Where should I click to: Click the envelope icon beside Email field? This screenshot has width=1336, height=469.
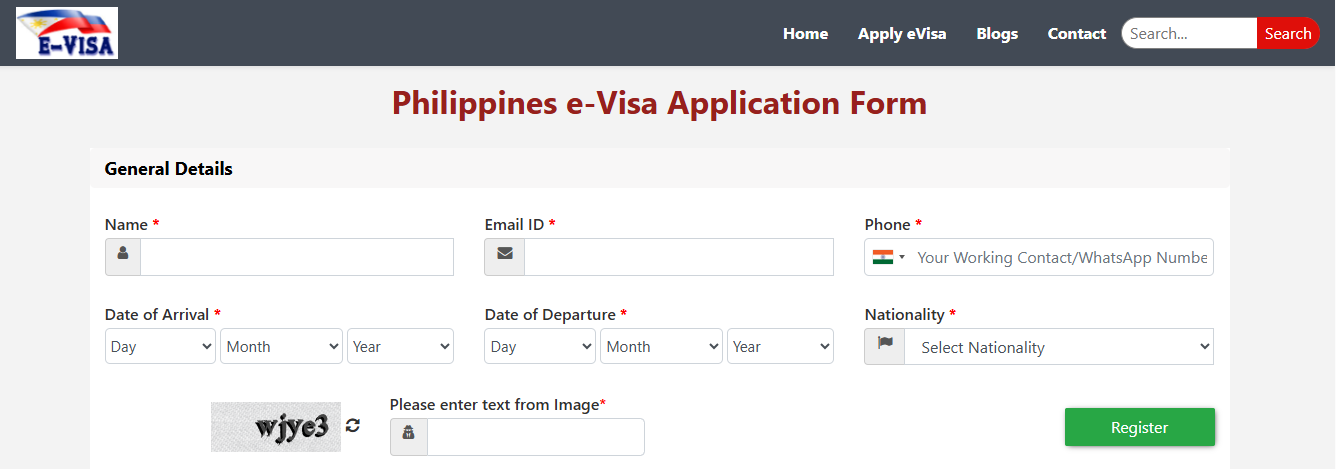505,256
